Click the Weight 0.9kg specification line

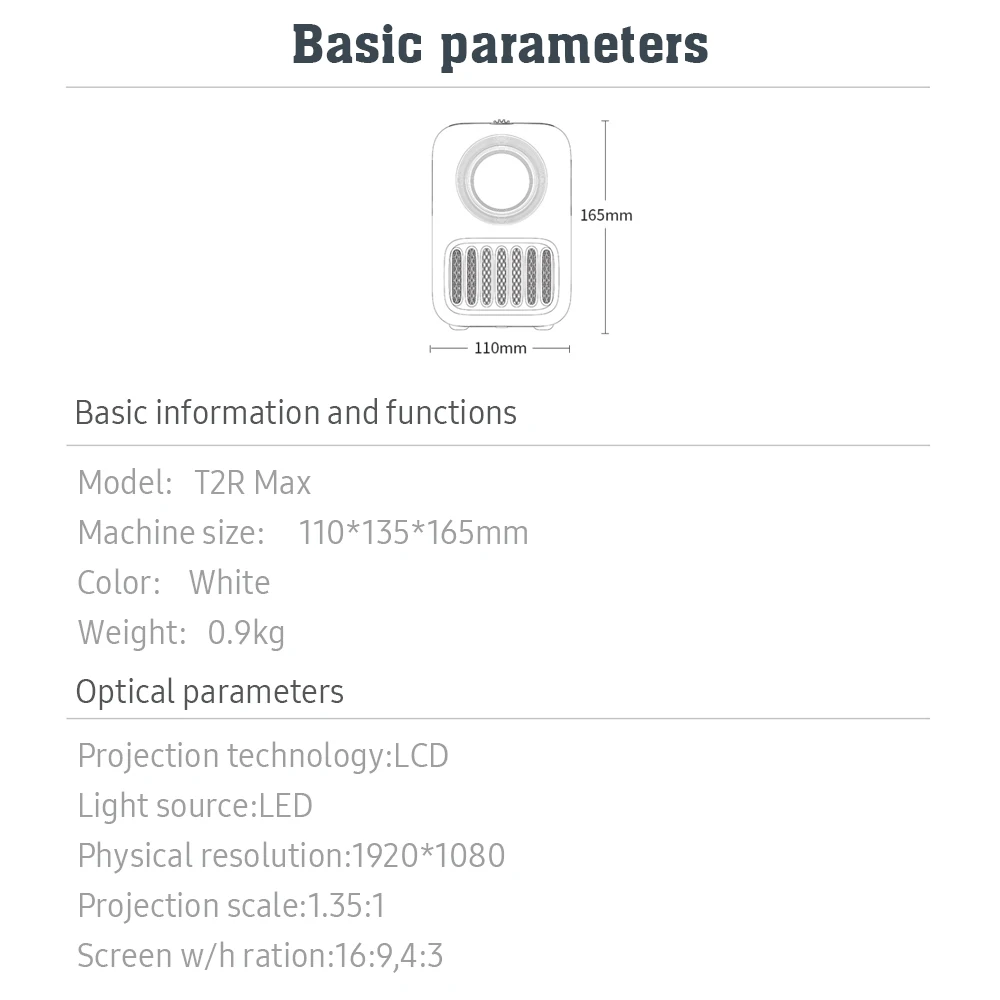coord(181,633)
